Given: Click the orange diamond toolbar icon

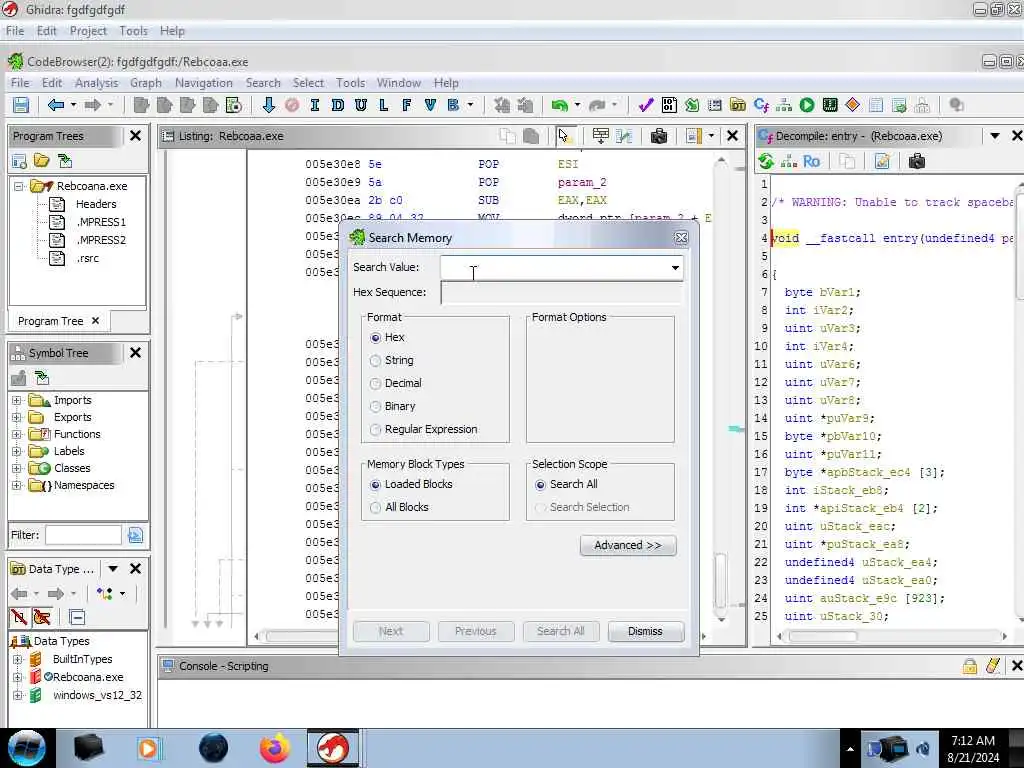Looking at the screenshot, I should (x=853, y=104).
